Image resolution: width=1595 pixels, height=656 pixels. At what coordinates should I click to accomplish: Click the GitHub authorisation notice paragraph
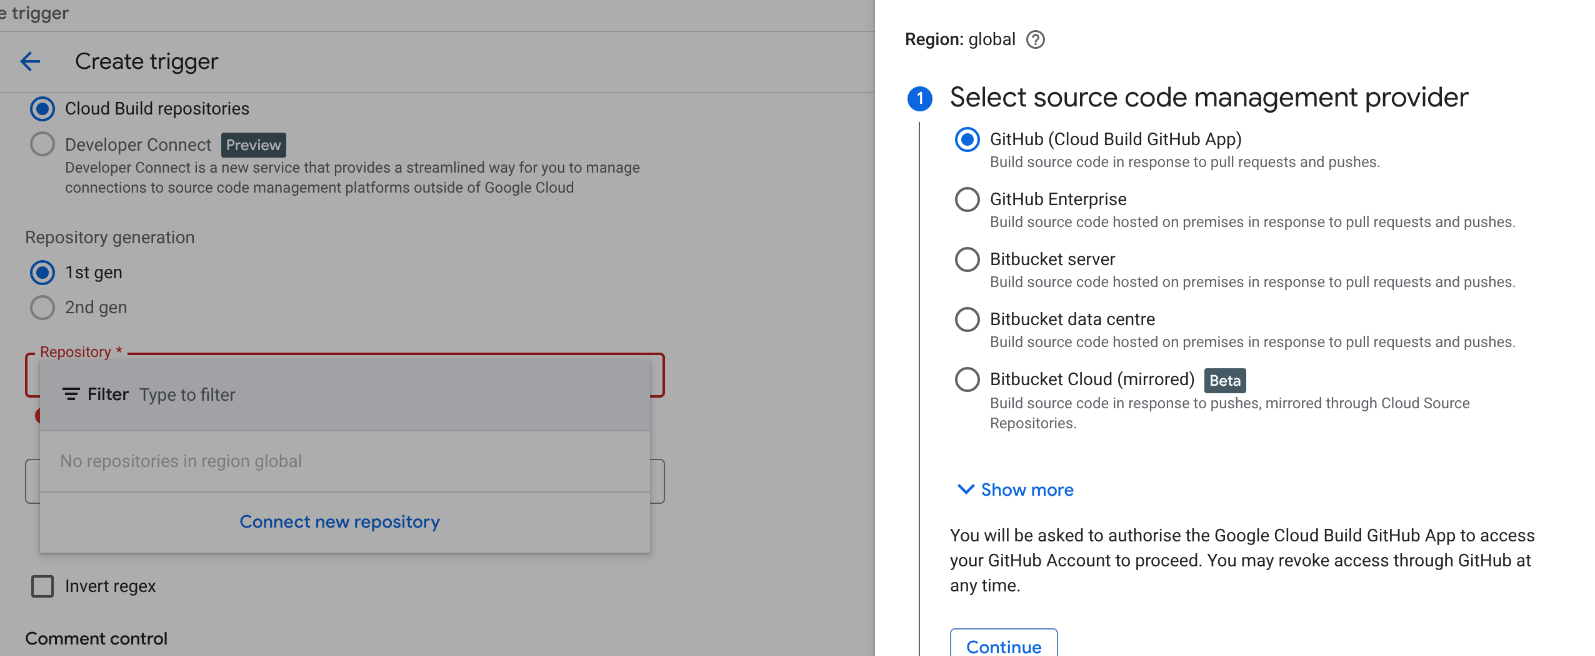point(1243,560)
